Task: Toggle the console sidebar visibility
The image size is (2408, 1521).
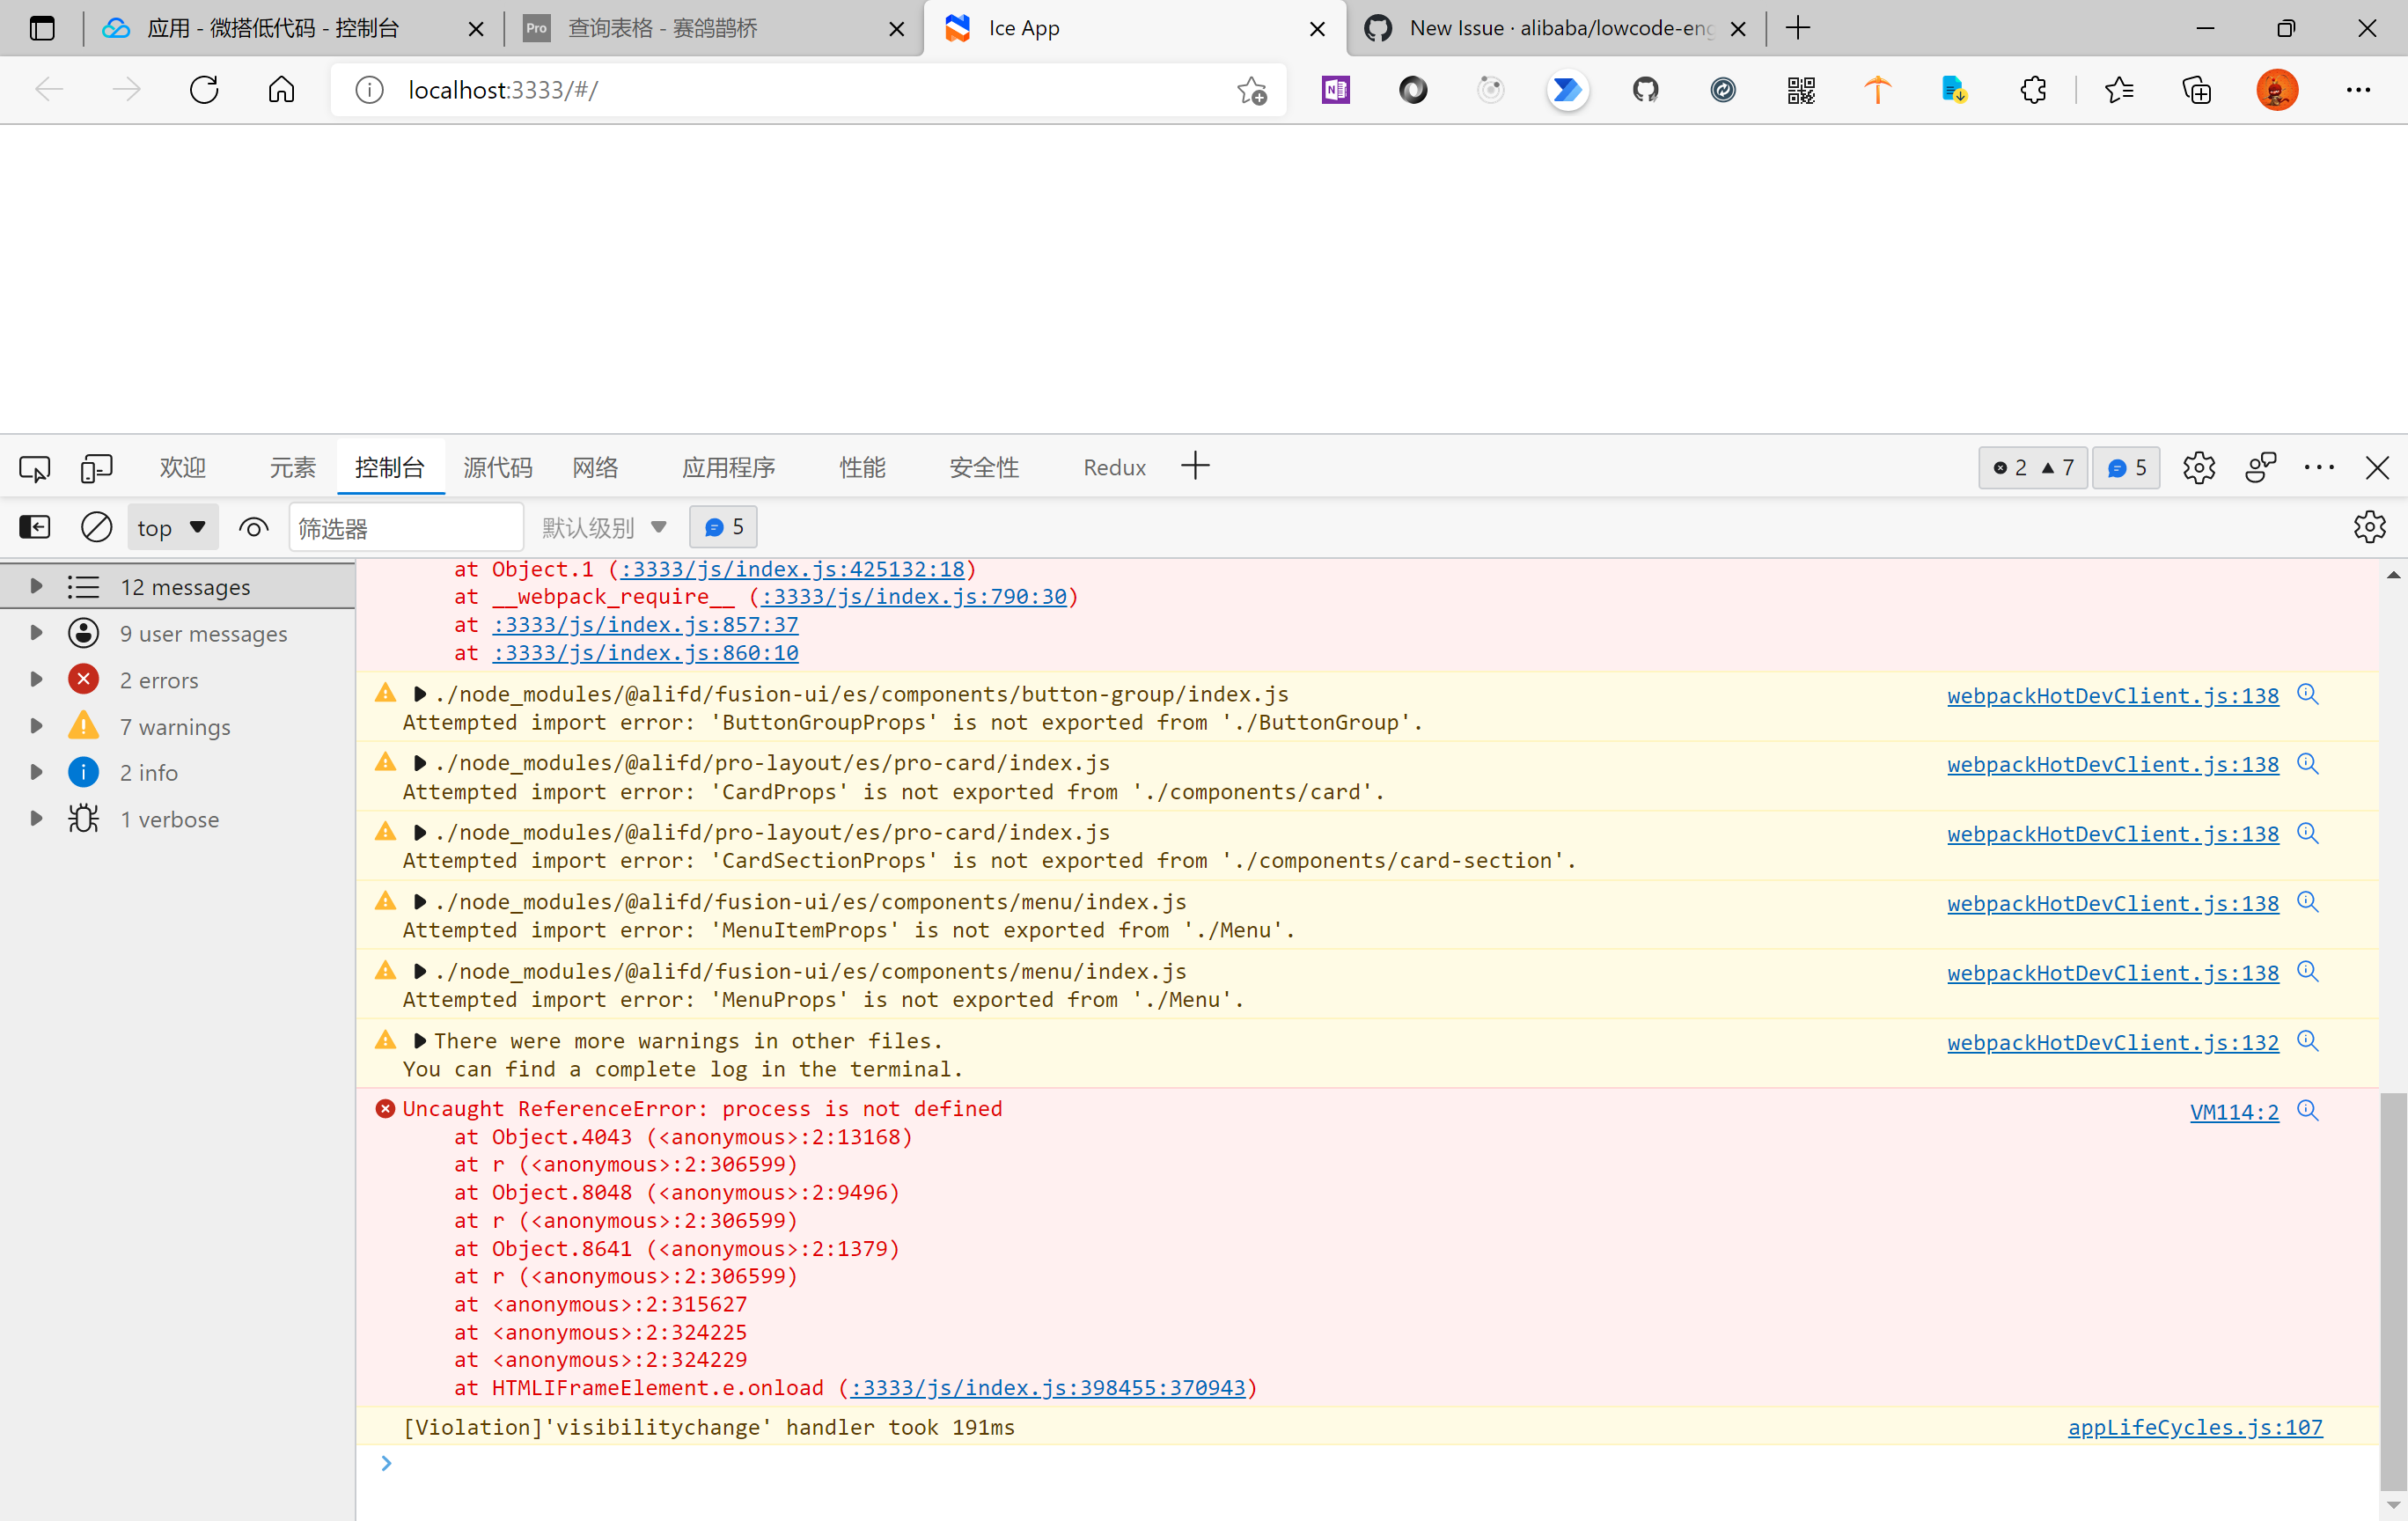Action: click(34, 527)
